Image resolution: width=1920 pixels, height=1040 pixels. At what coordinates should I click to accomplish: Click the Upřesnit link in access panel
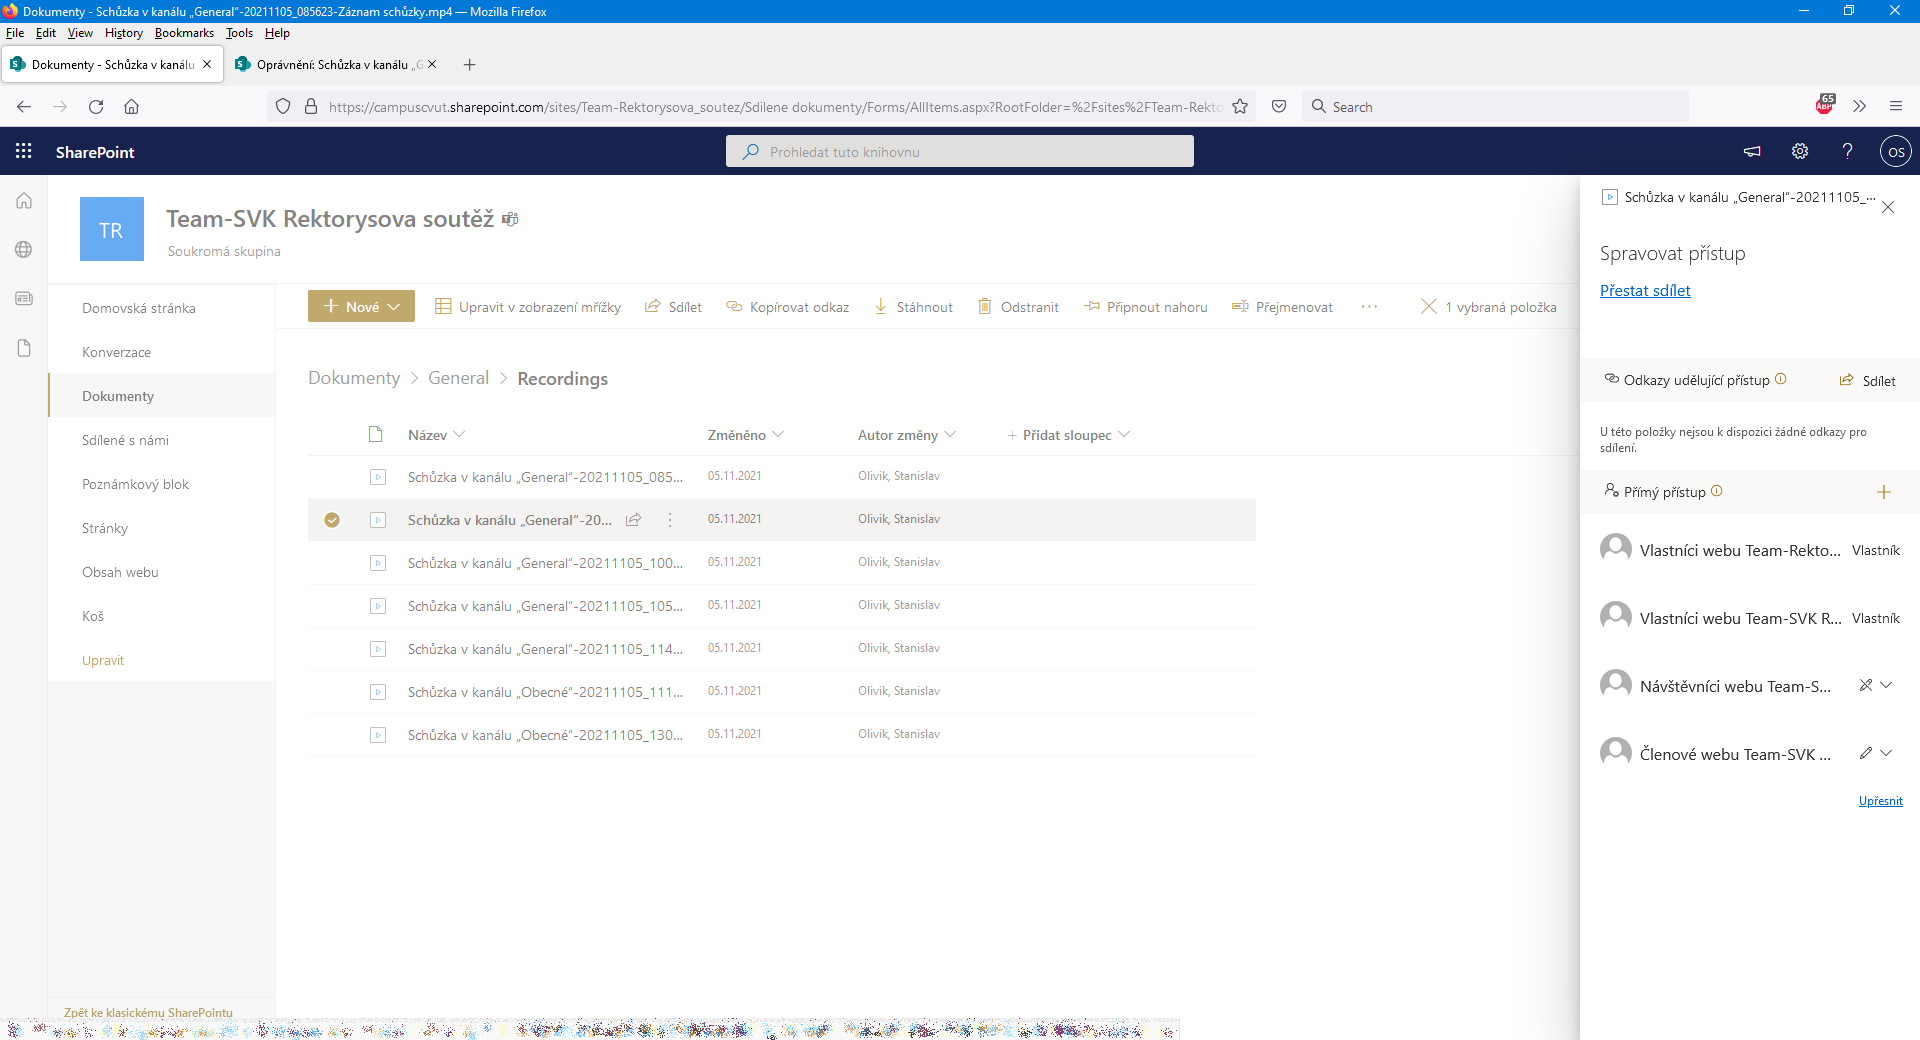(1880, 801)
